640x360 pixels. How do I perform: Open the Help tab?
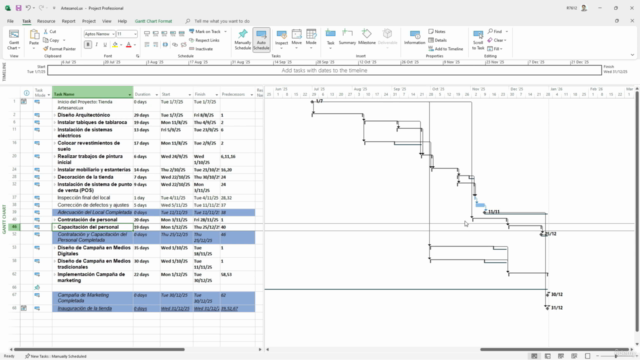click(122, 21)
